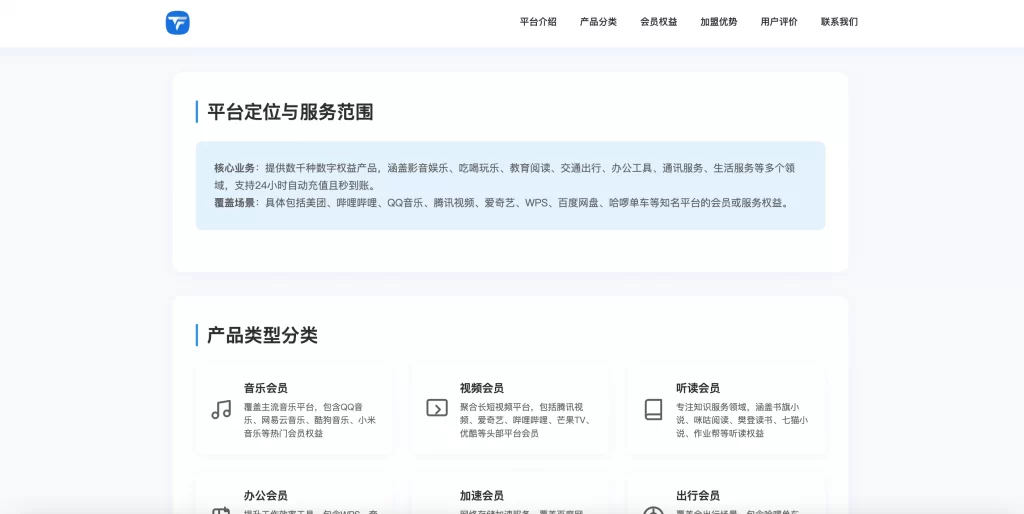Click the video play icon in 视频会员 card

437,408
